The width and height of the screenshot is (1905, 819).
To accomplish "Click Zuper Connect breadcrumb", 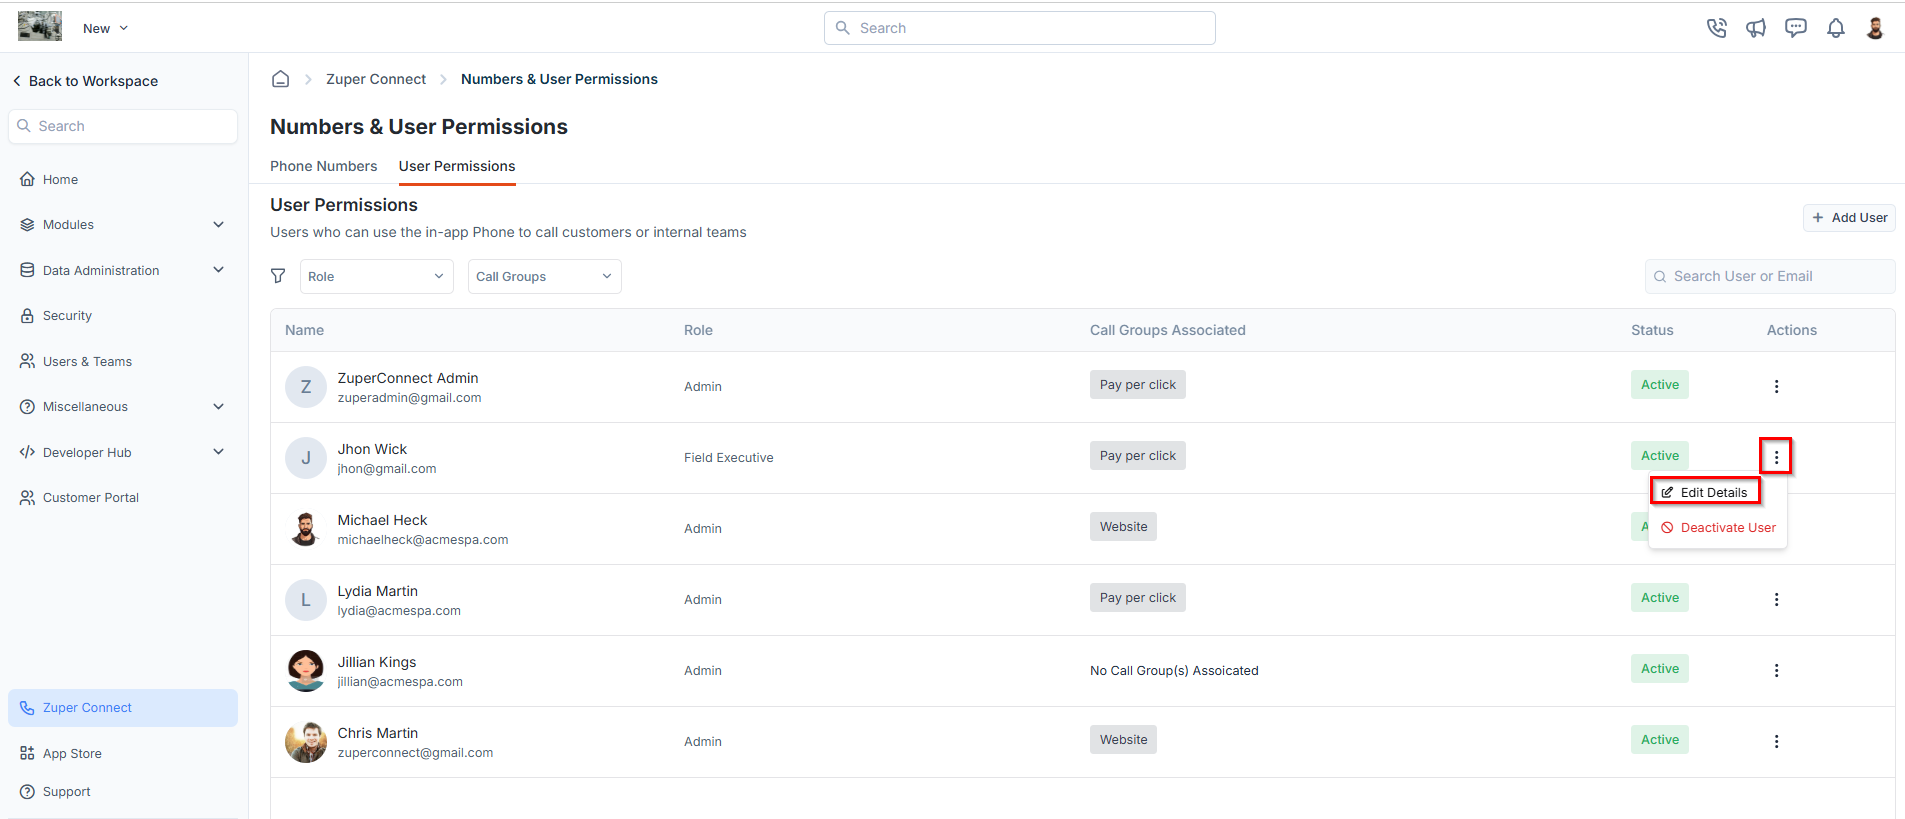I will 376,79.
